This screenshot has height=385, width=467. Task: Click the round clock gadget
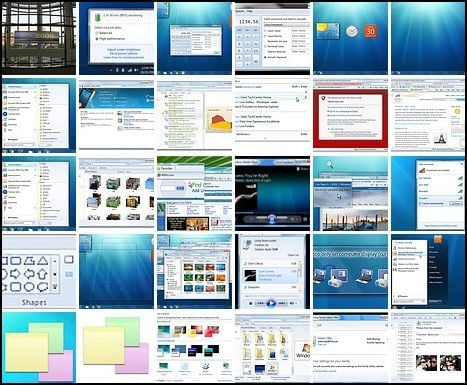352,31
